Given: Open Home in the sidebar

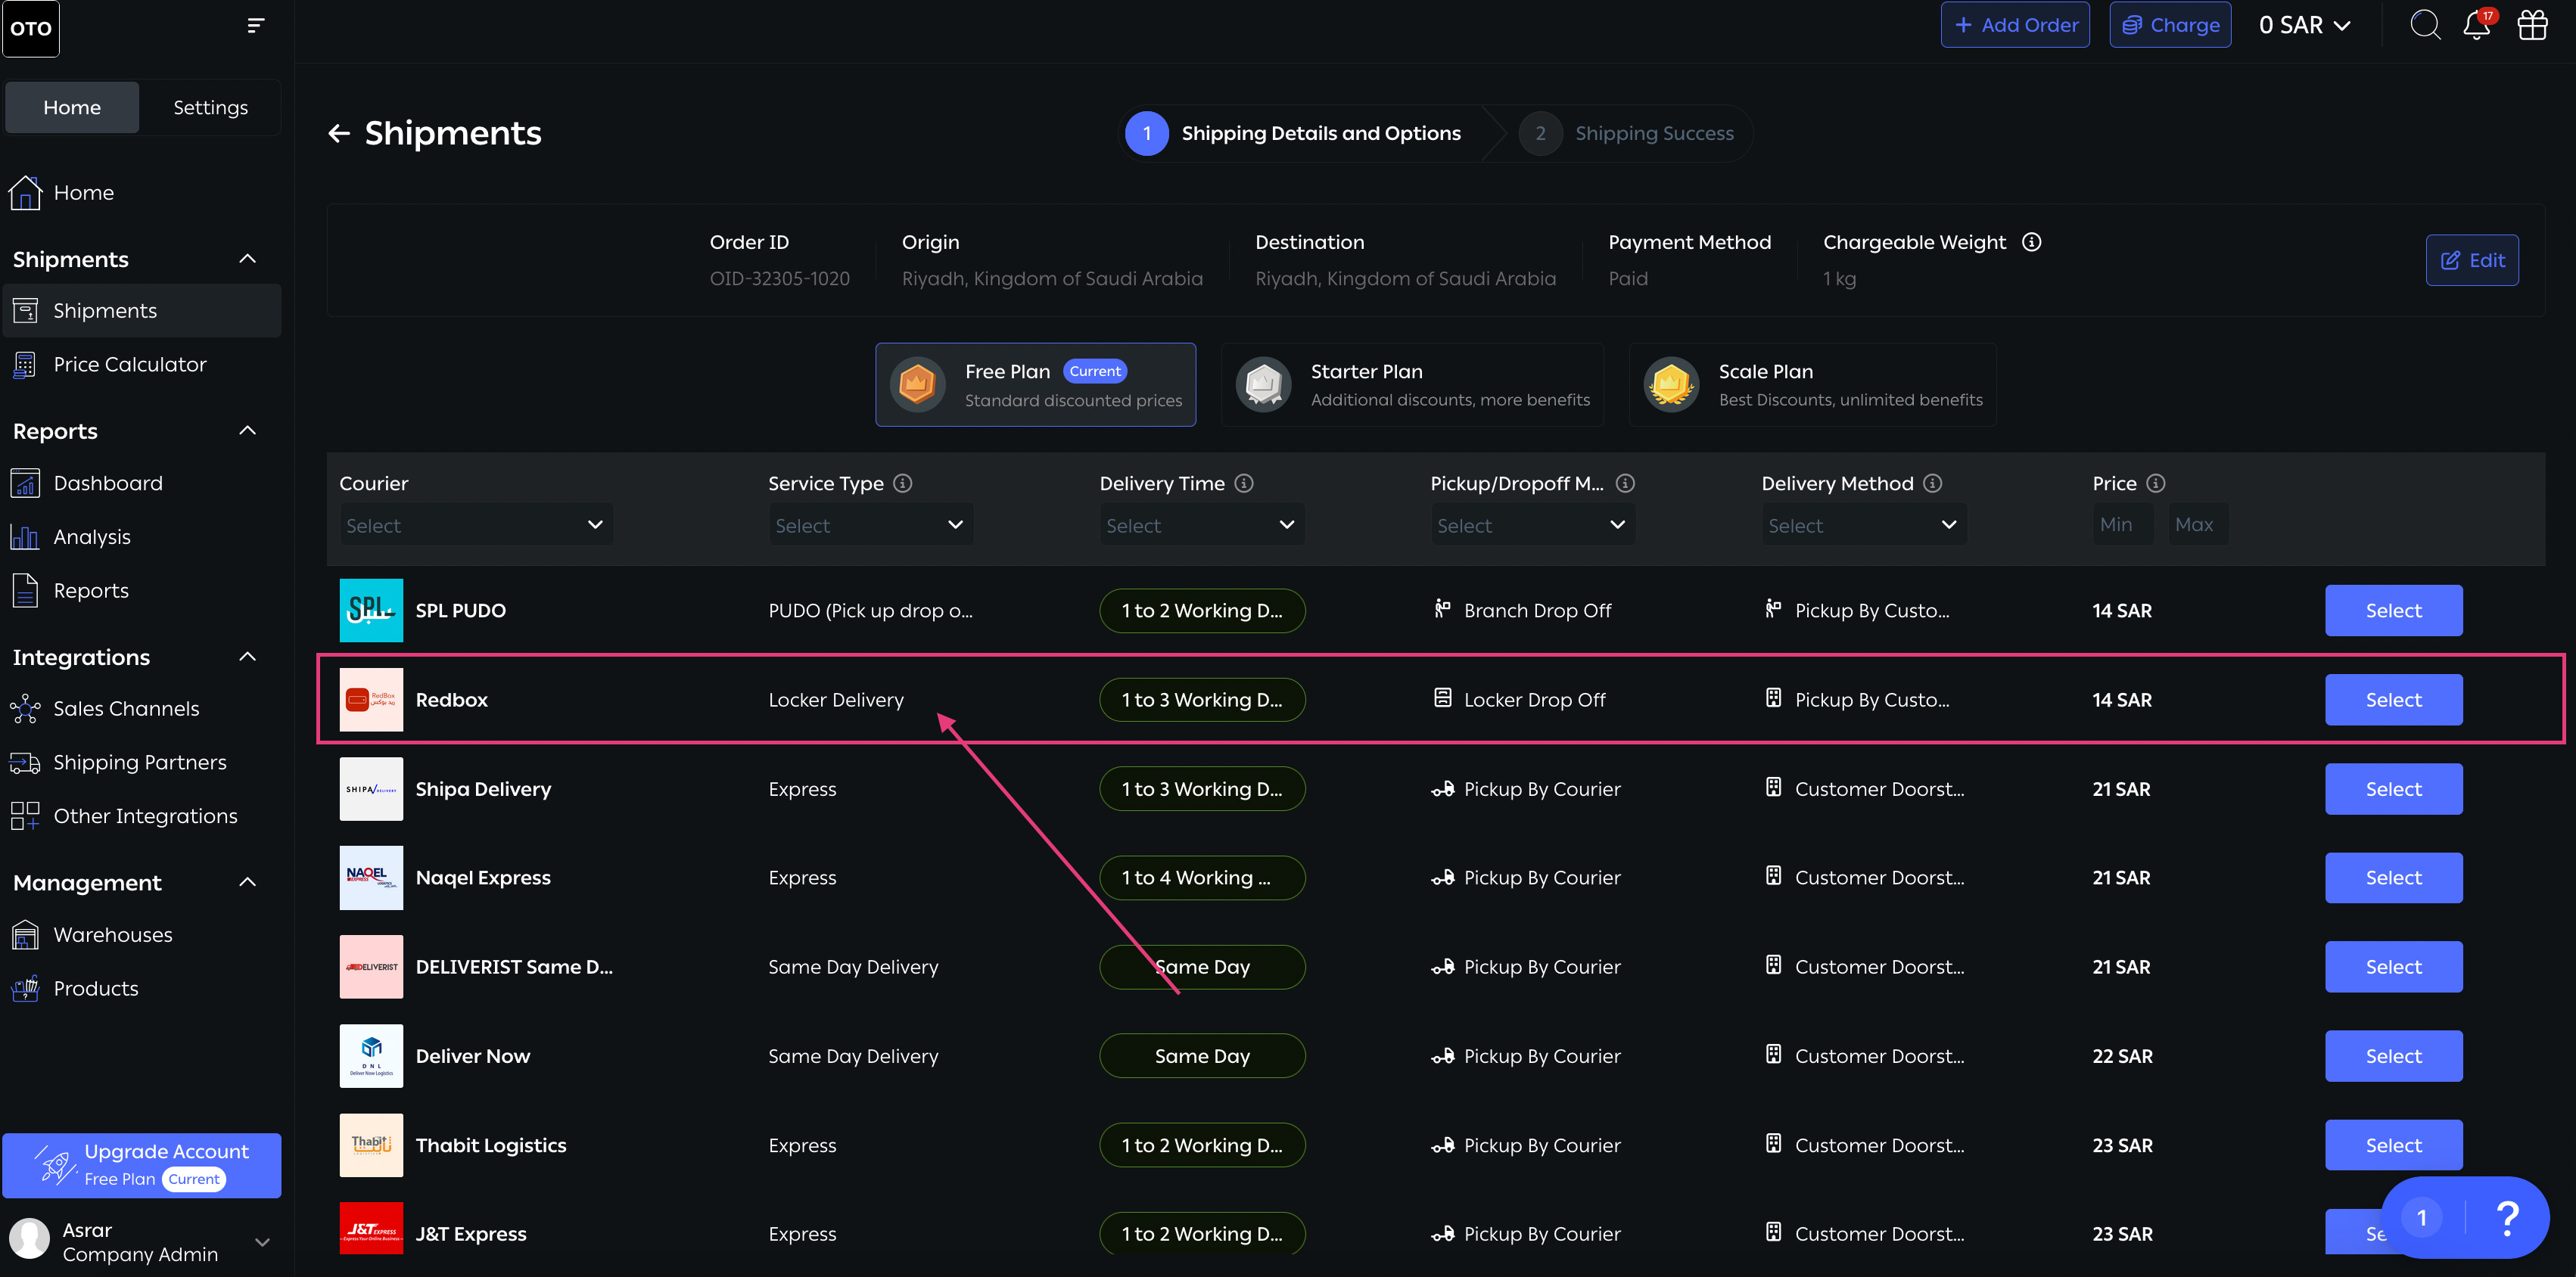Looking at the screenshot, I should click(x=141, y=192).
